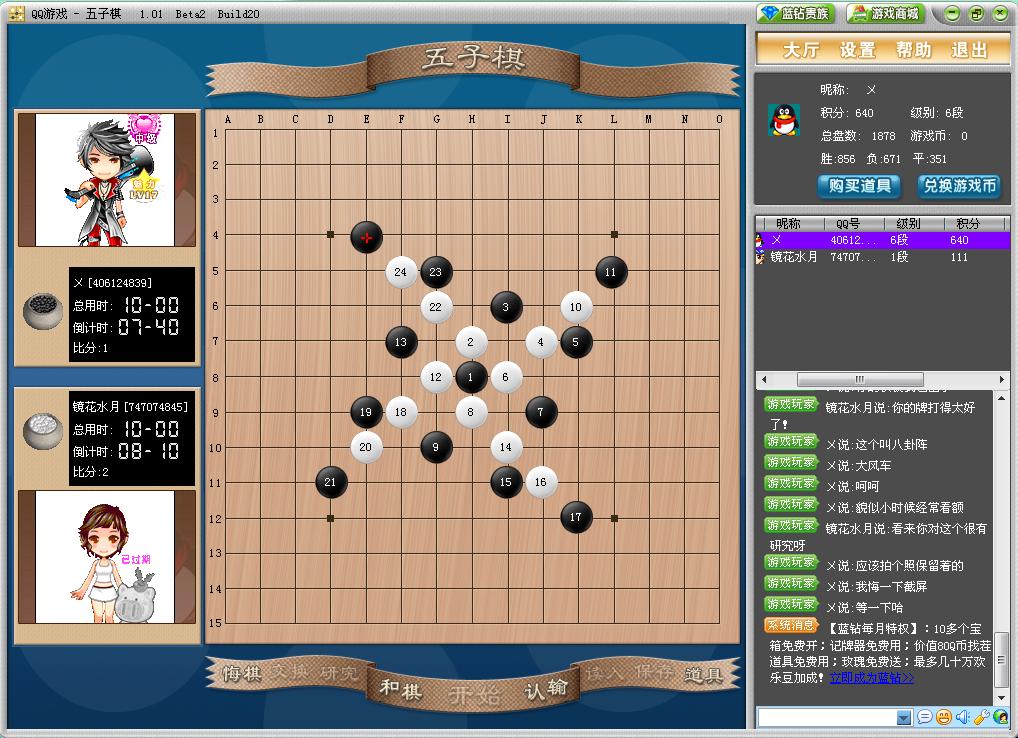Open the chat bubble quick-phrases icon
Viewport: 1018px width, 738px height.
pyautogui.click(x=925, y=717)
